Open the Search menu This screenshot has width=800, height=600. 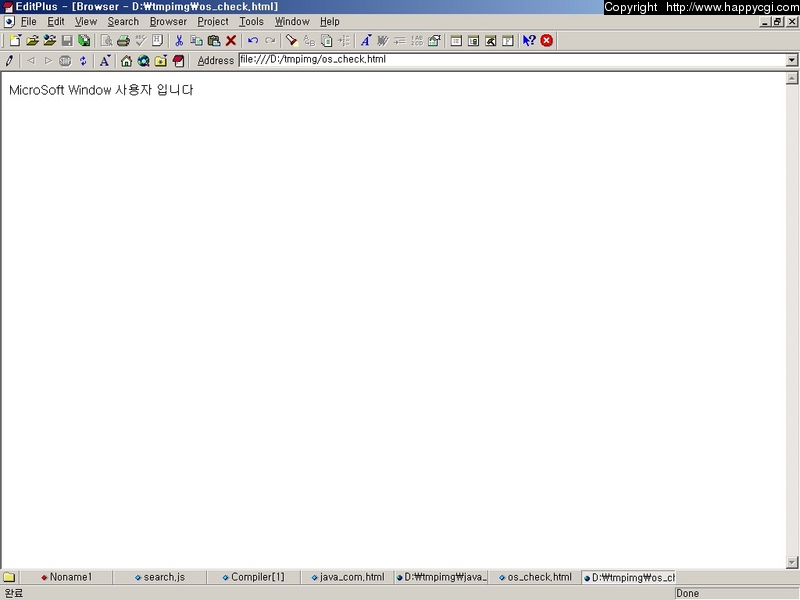[x=123, y=21]
